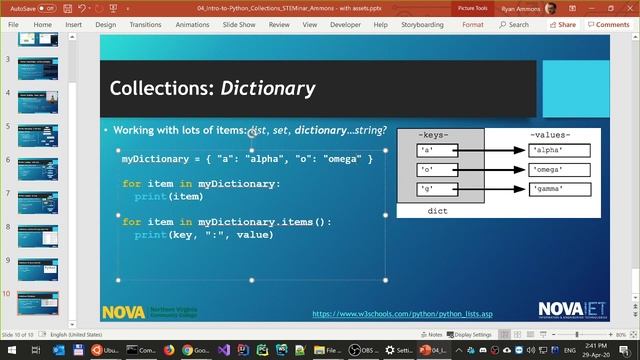Open Outlook from the taskbar
This screenshot has width=640, height=360.
[x=59, y=350]
